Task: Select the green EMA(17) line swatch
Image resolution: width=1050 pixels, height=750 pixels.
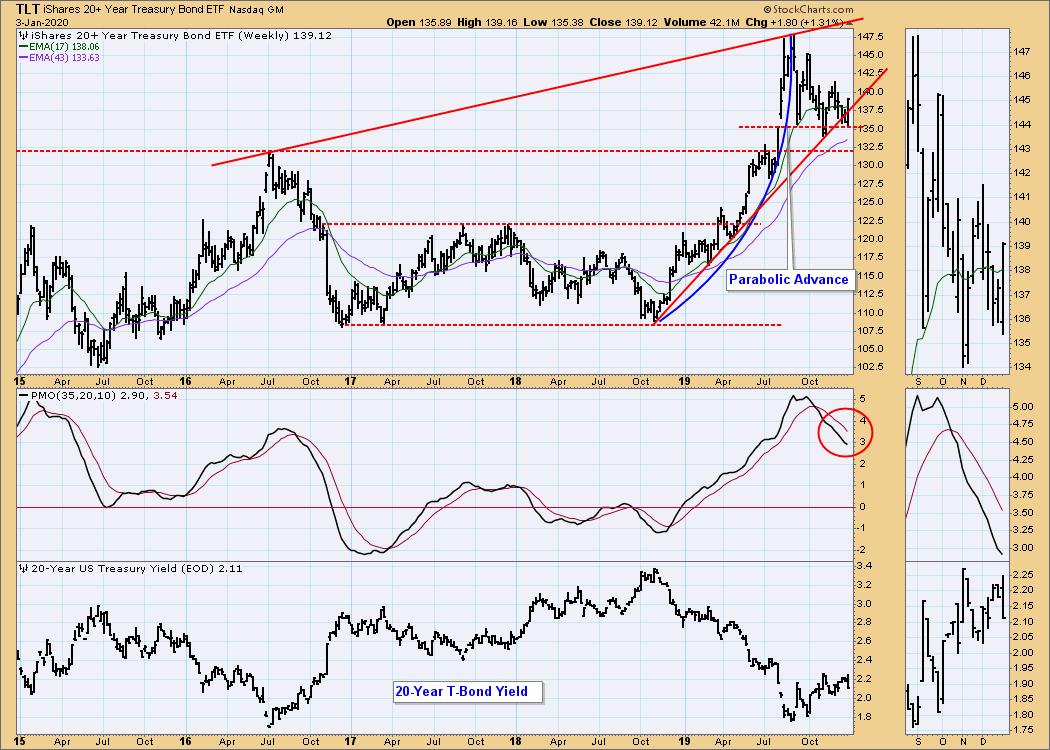Action: [x=24, y=47]
